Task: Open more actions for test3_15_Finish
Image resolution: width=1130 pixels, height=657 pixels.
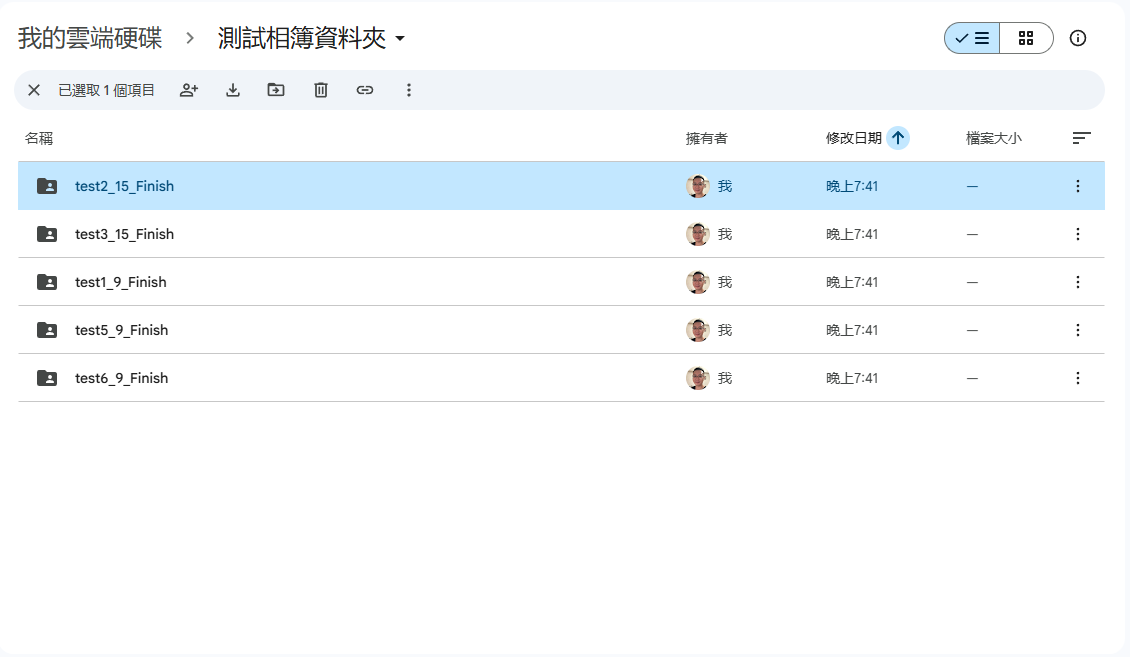Action: pos(1078,234)
